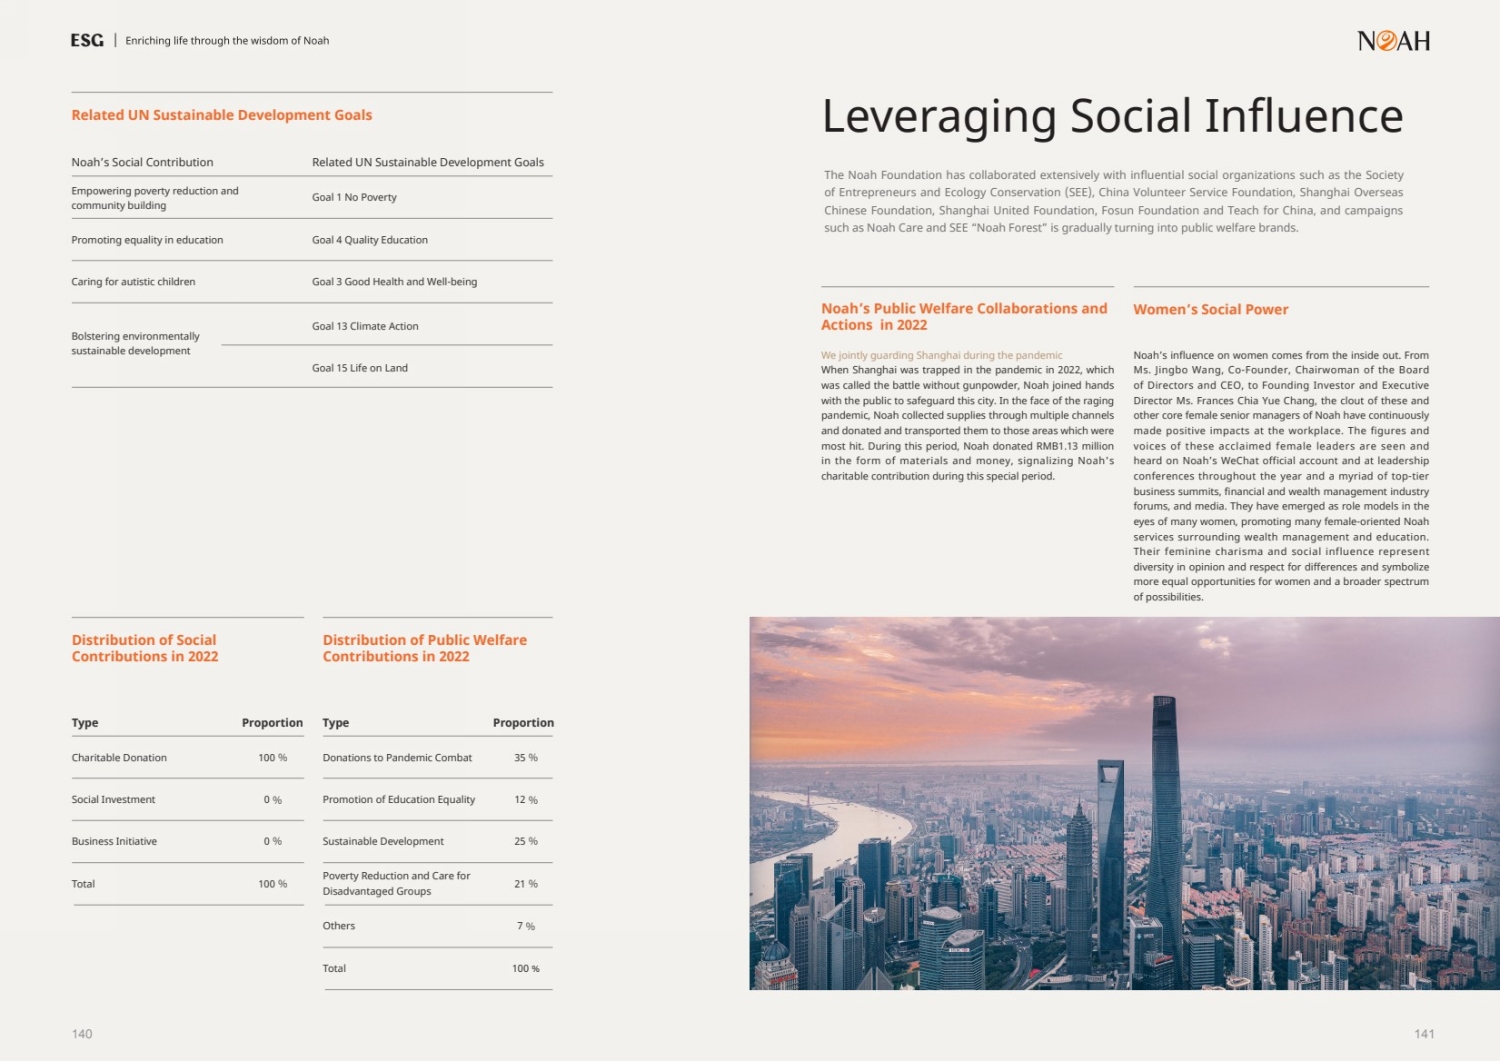Image resolution: width=1500 pixels, height=1061 pixels.
Task: Click 'Distribution of Public Welfare Contributions in 2022' heading
Action: coord(424,648)
